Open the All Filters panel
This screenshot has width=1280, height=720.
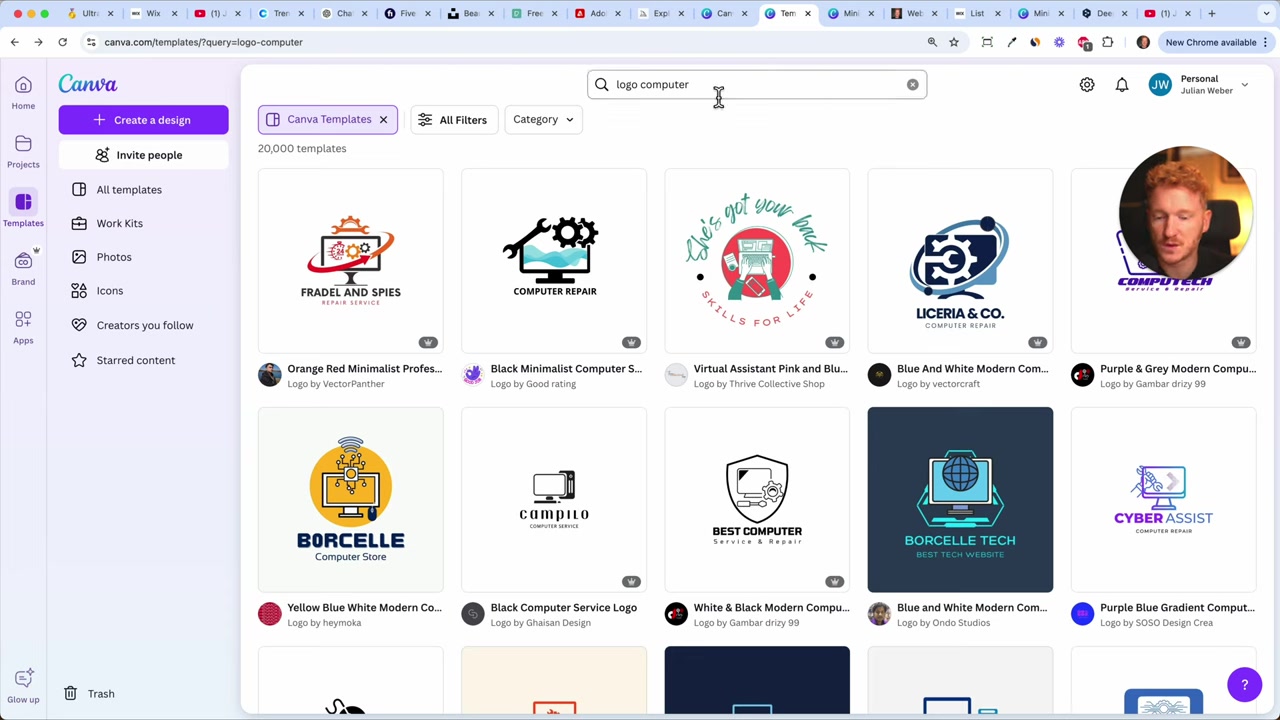[x=453, y=120]
